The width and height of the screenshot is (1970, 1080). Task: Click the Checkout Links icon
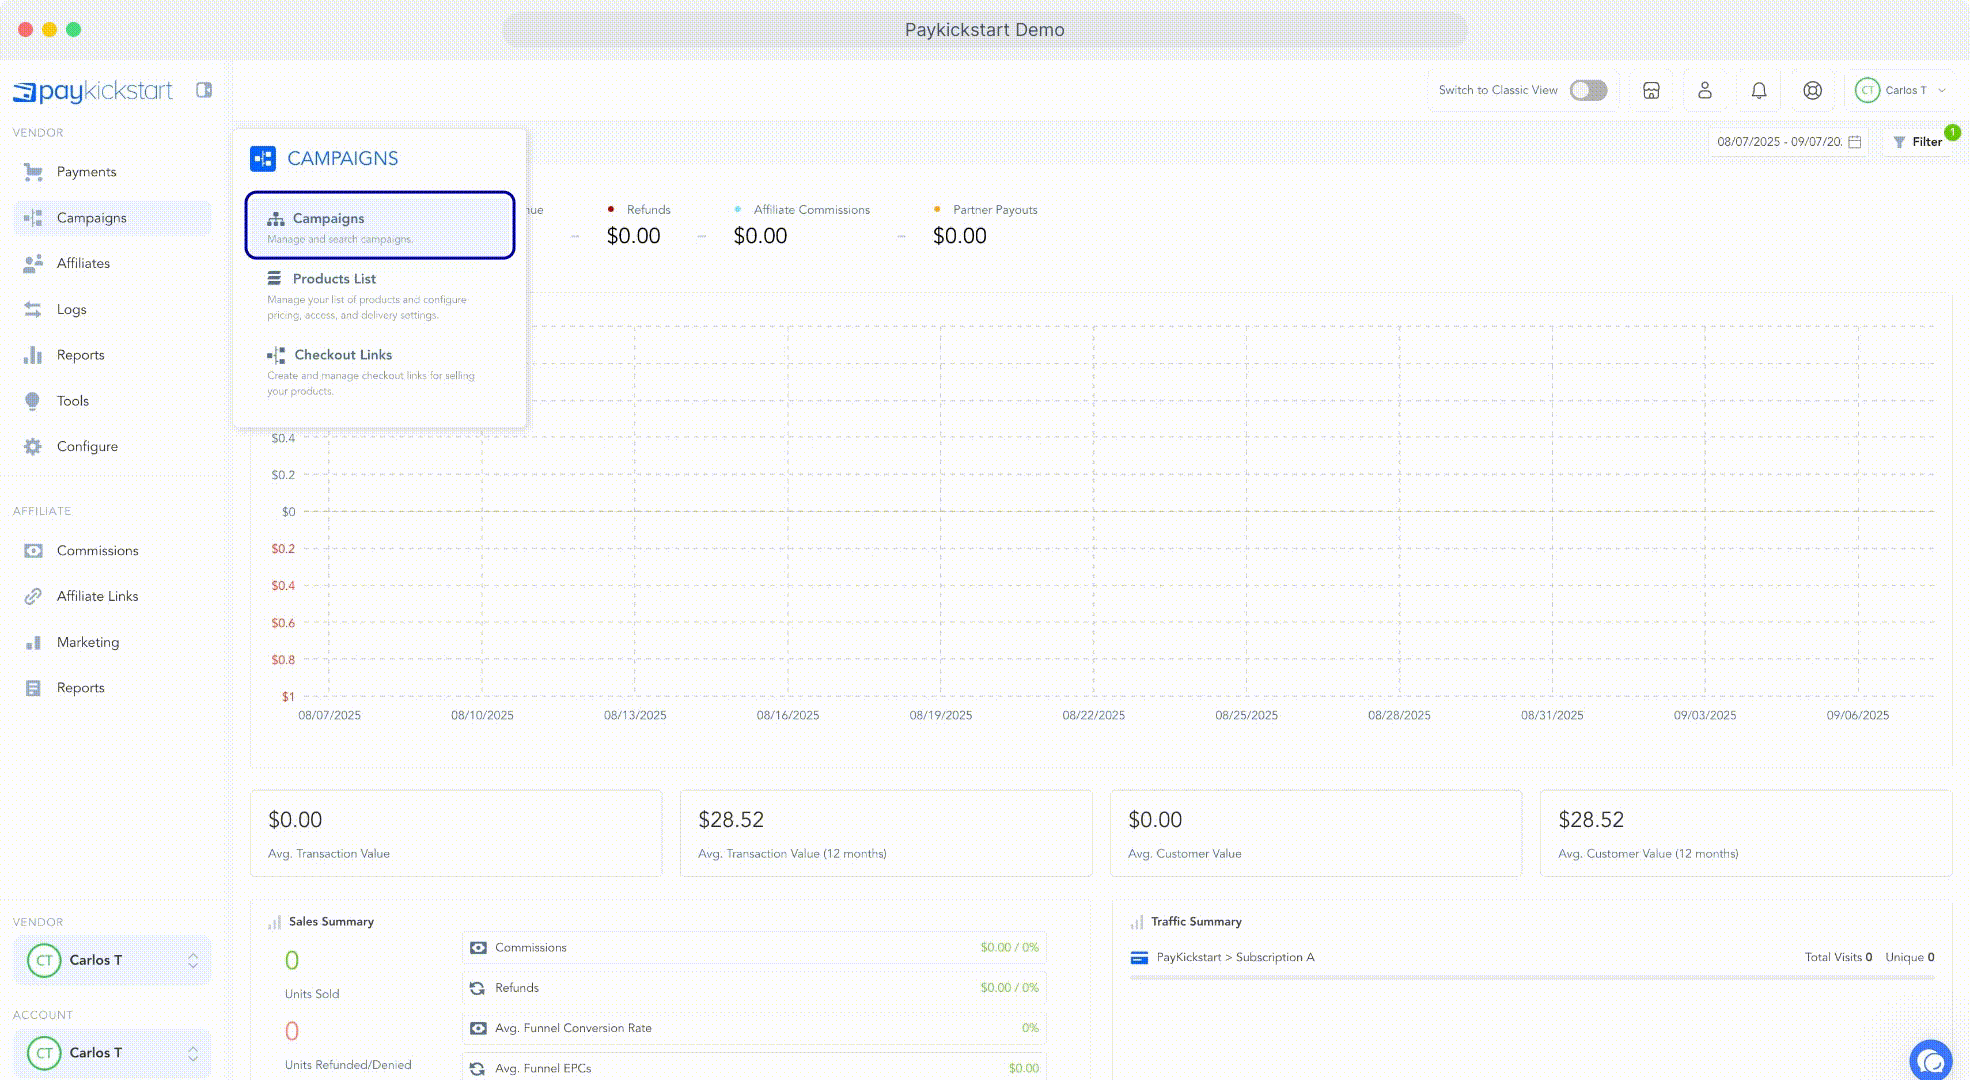(276, 355)
